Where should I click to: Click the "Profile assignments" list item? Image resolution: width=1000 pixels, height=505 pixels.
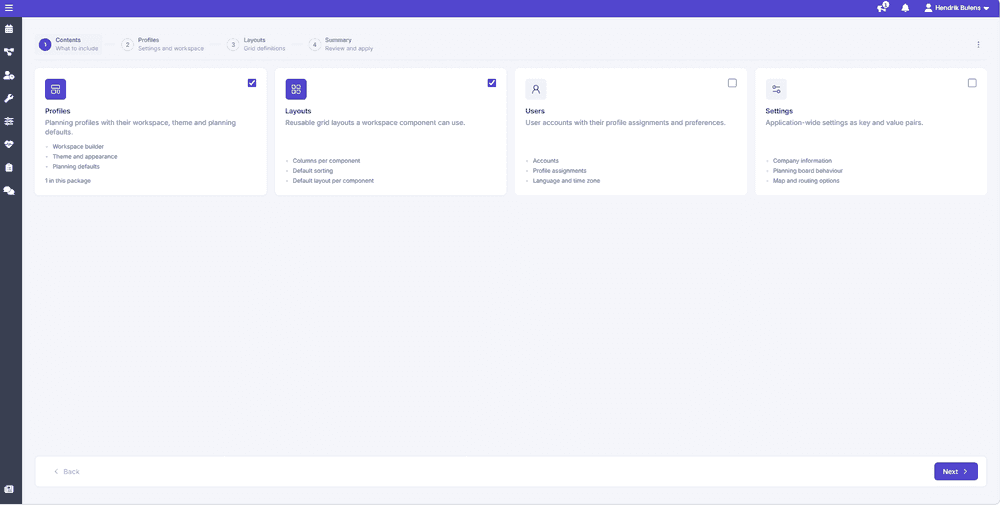pos(559,171)
